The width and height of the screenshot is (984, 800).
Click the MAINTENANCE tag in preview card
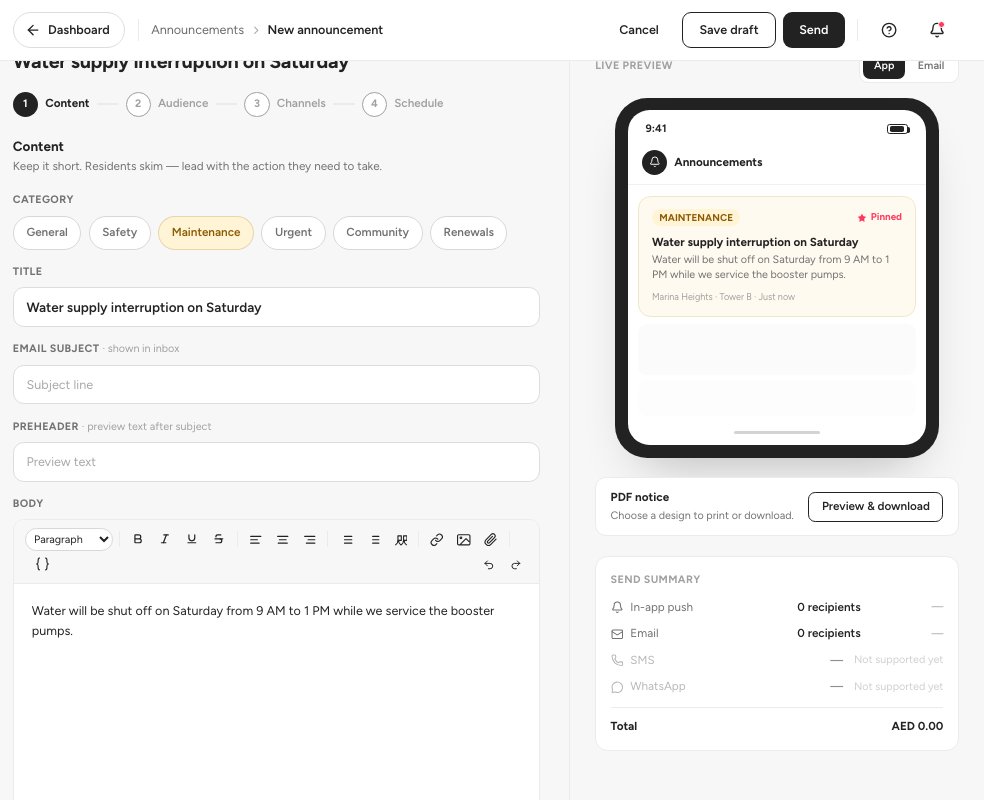coord(695,217)
